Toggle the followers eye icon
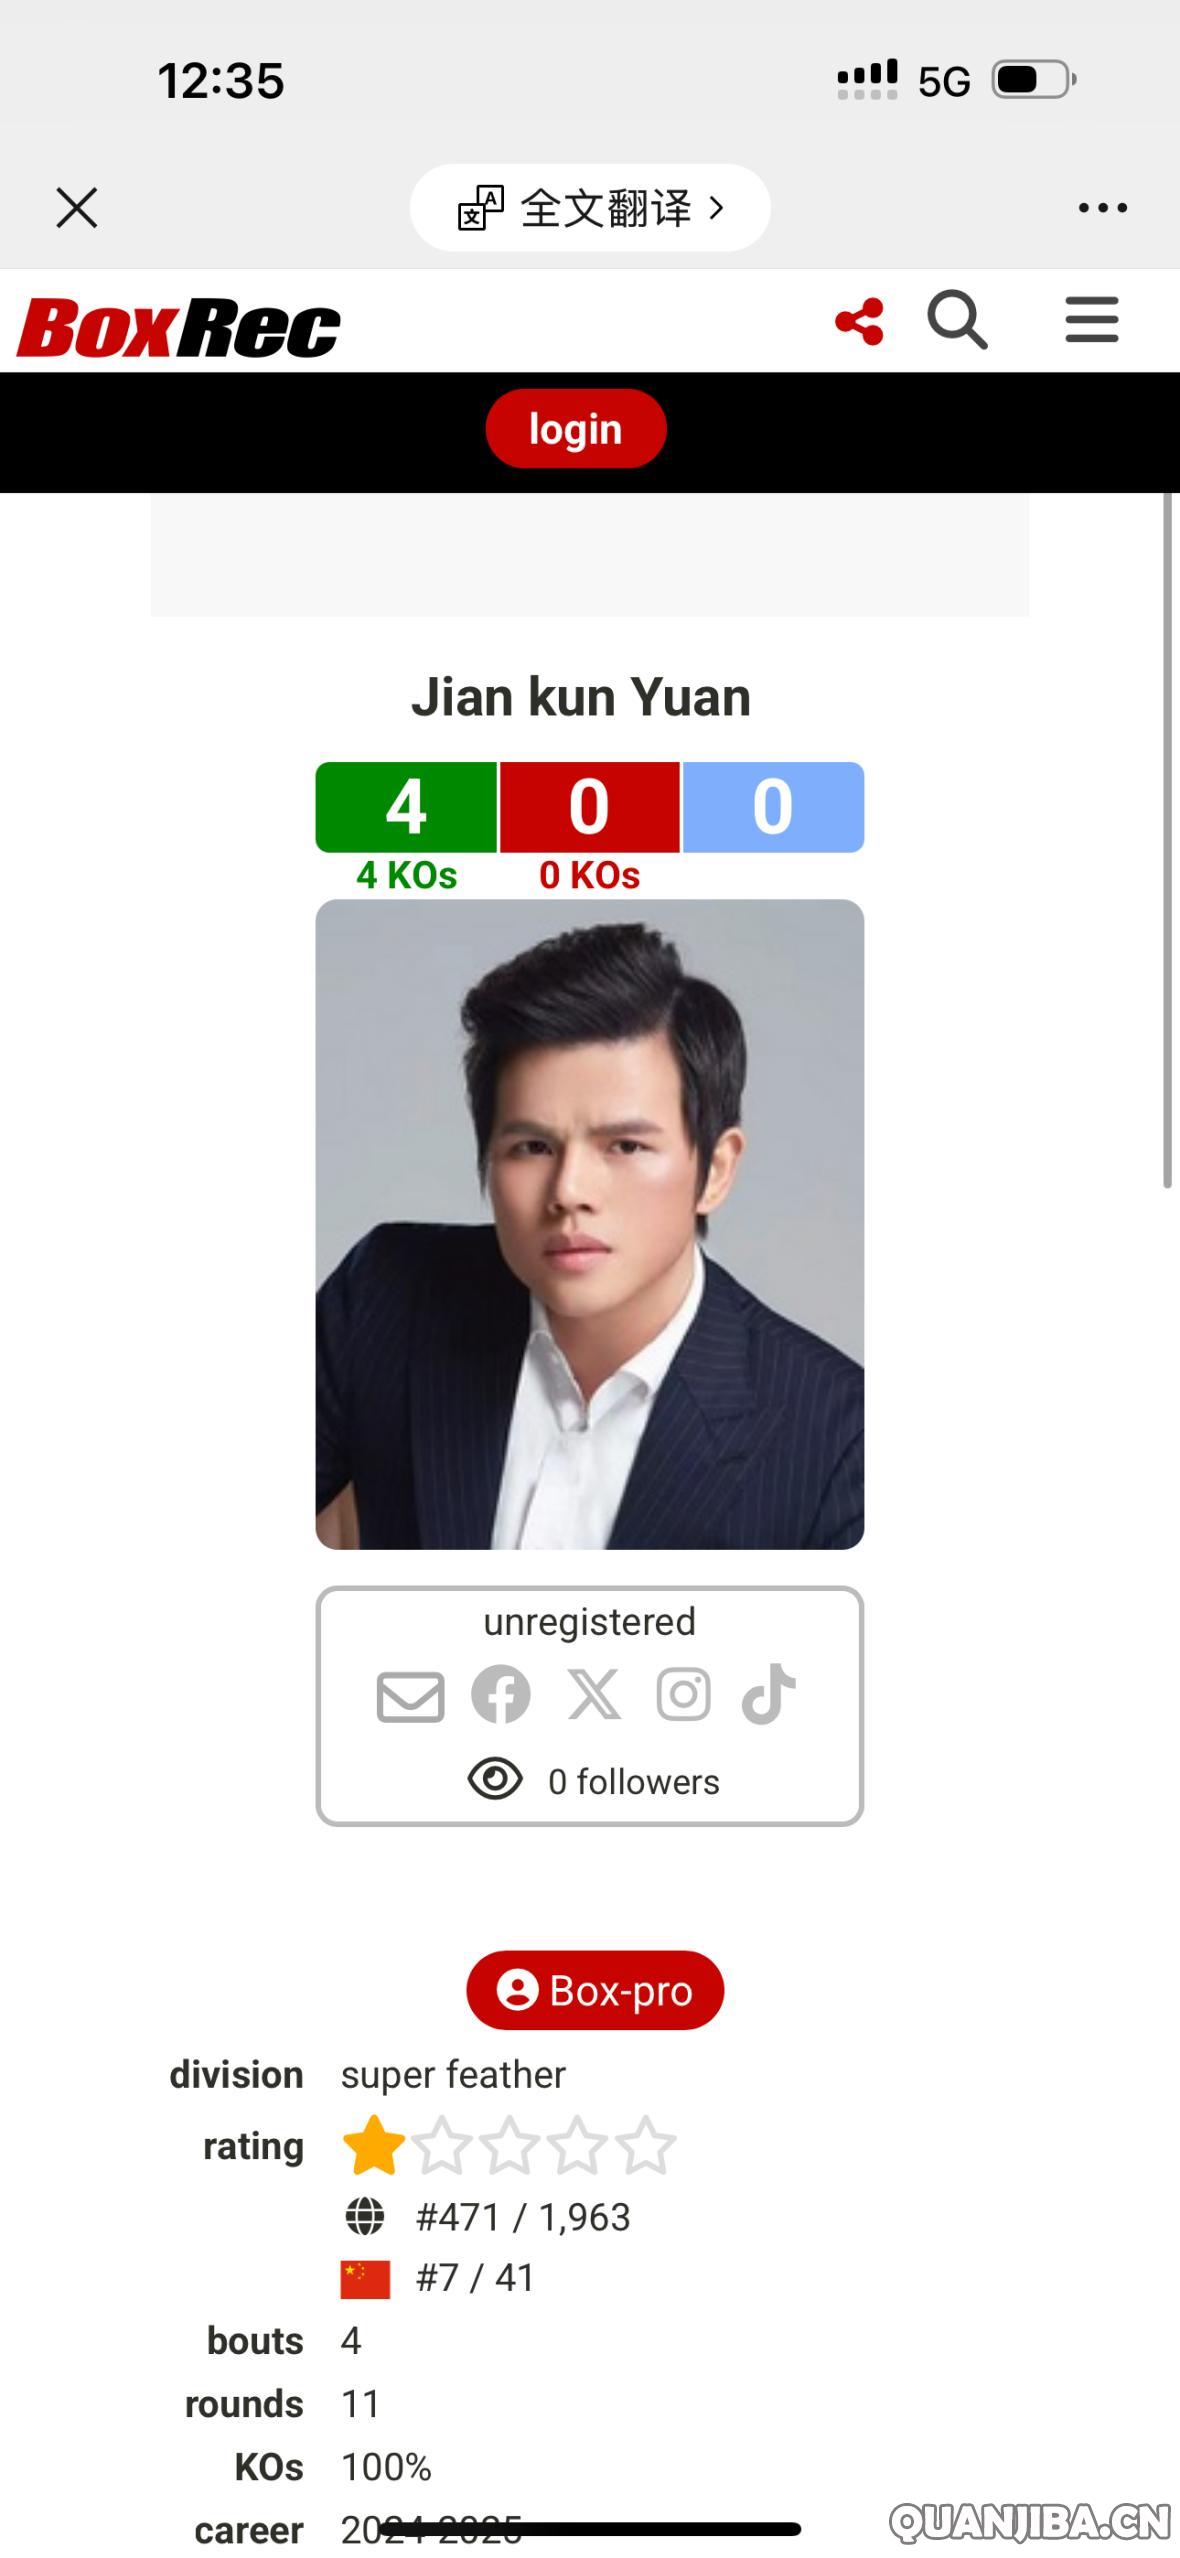 tap(492, 1779)
